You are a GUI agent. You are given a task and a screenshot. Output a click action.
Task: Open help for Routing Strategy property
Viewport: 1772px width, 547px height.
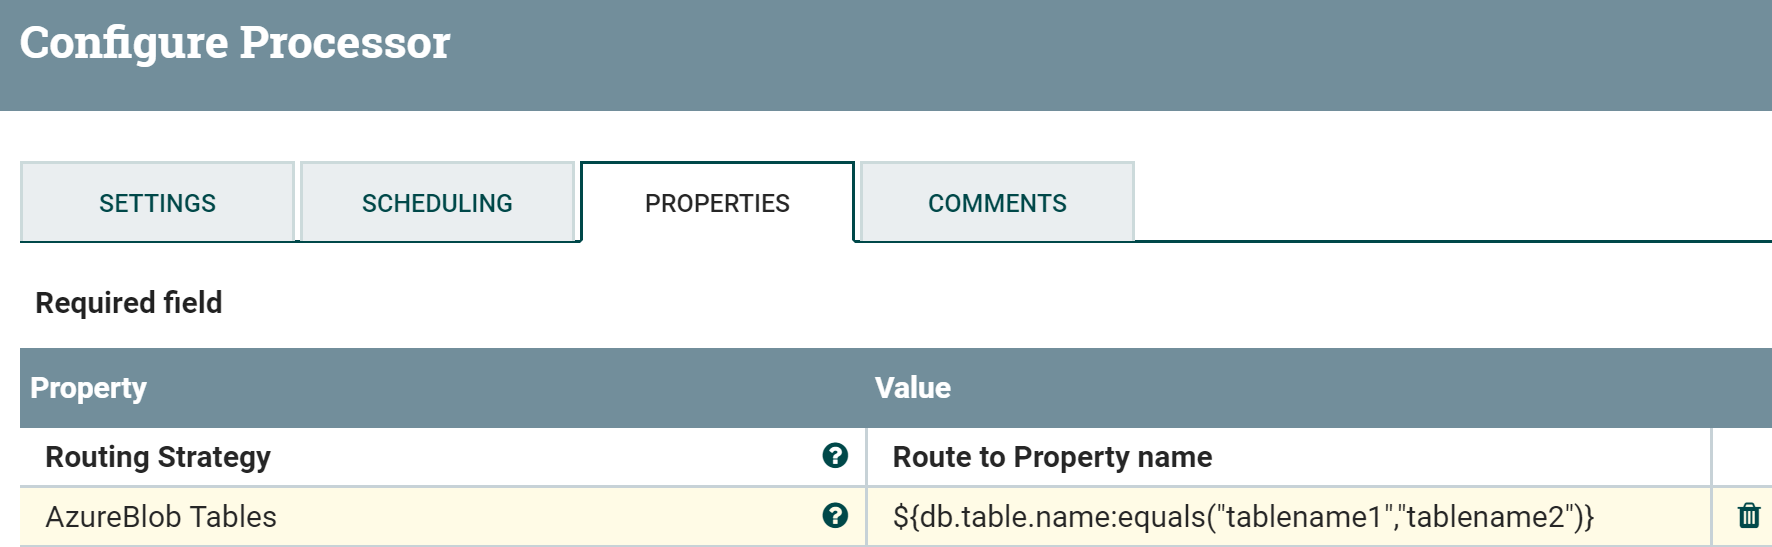coord(835,456)
